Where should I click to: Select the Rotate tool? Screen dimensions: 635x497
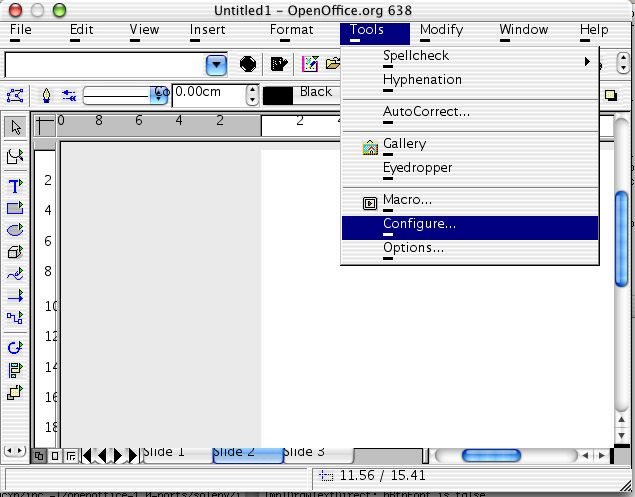point(15,348)
